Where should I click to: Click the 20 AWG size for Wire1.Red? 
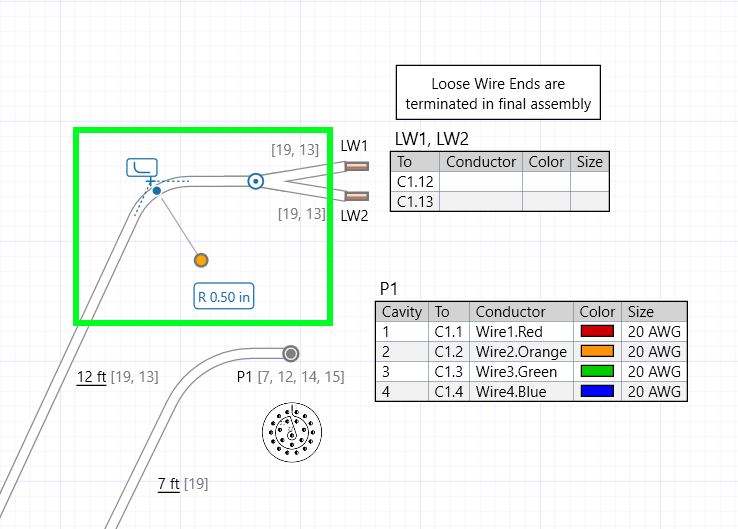pyautogui.click(x=654, y=331)
